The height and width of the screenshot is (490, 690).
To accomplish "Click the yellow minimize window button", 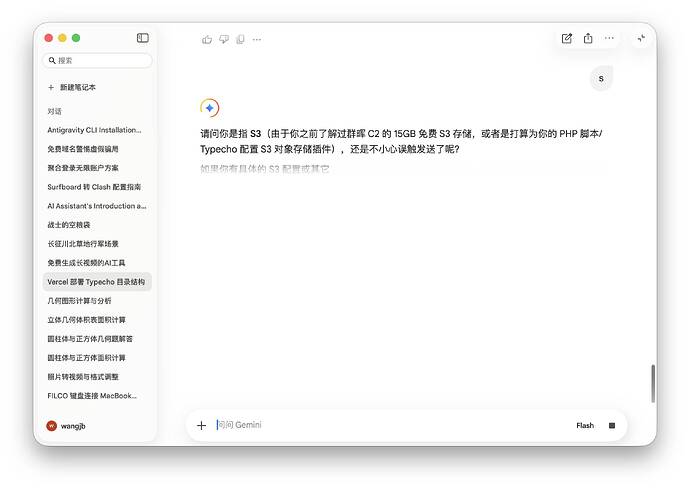I will coord(62,38).
